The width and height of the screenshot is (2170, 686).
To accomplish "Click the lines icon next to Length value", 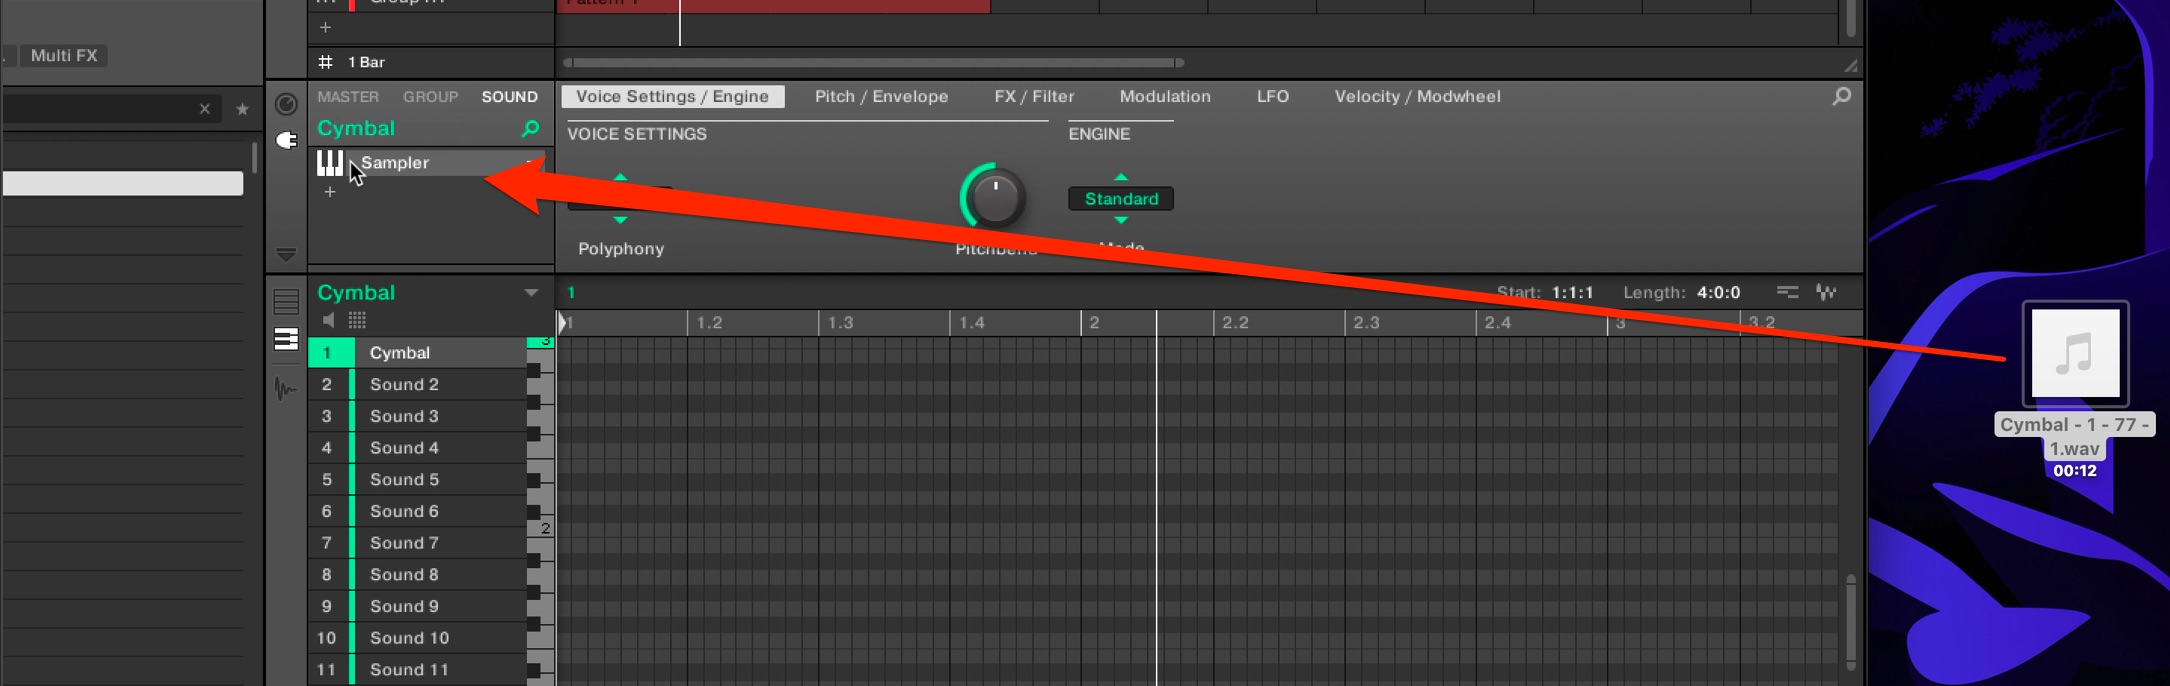I will [x=1787, y=292].
